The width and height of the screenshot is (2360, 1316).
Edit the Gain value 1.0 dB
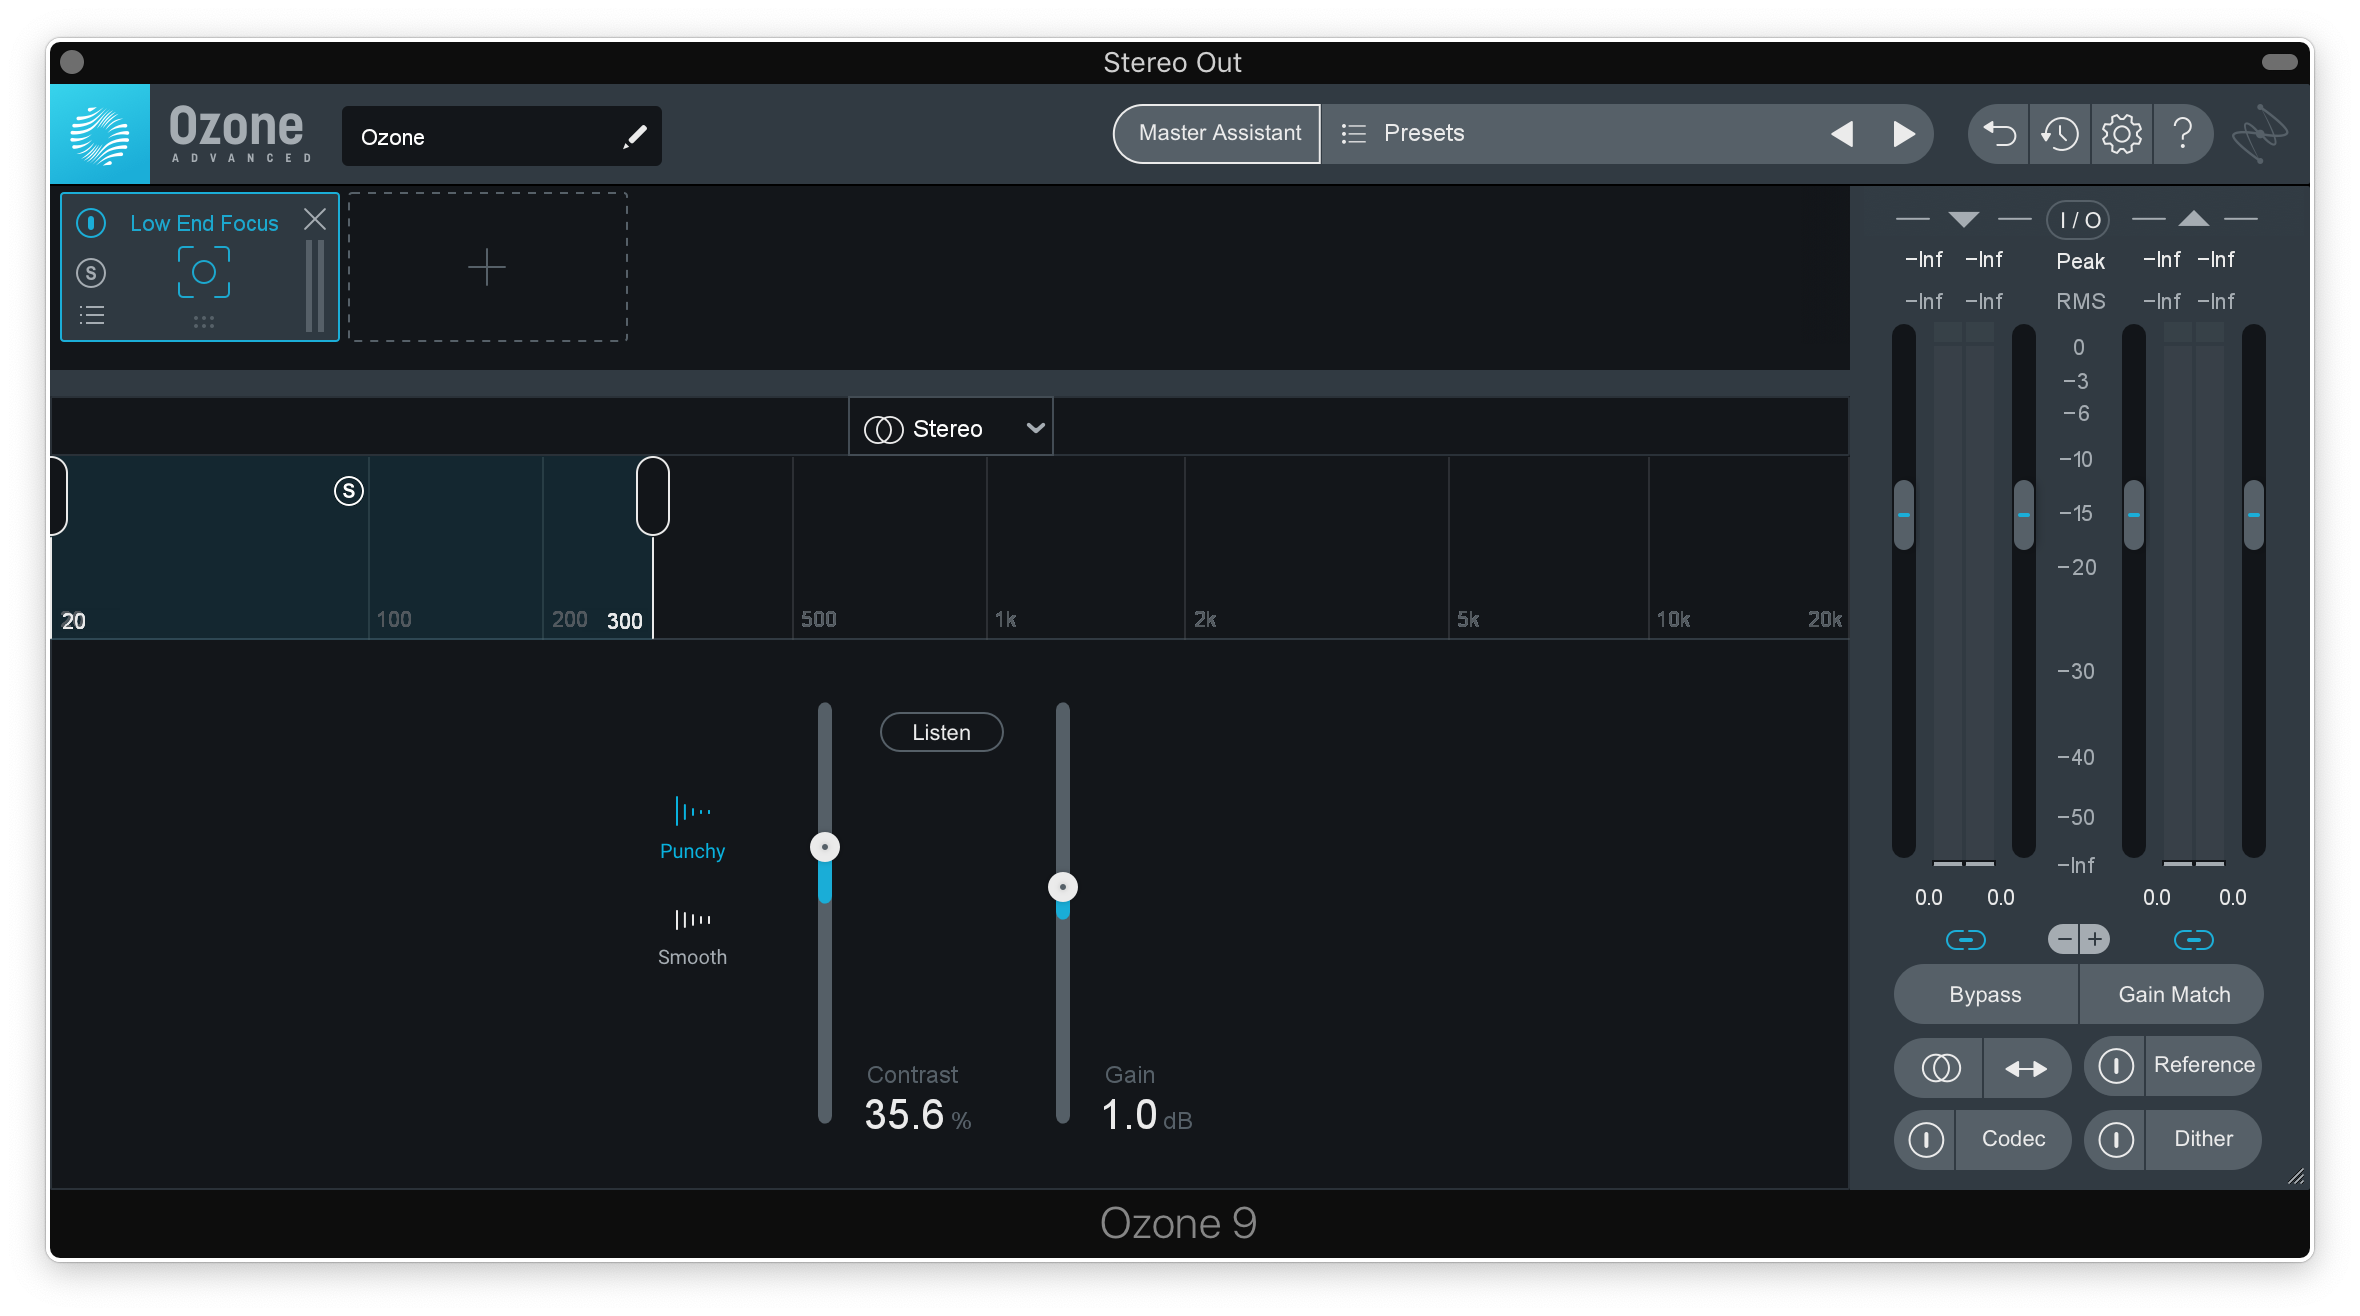pyautogui.click(x=1129, y=1115)
